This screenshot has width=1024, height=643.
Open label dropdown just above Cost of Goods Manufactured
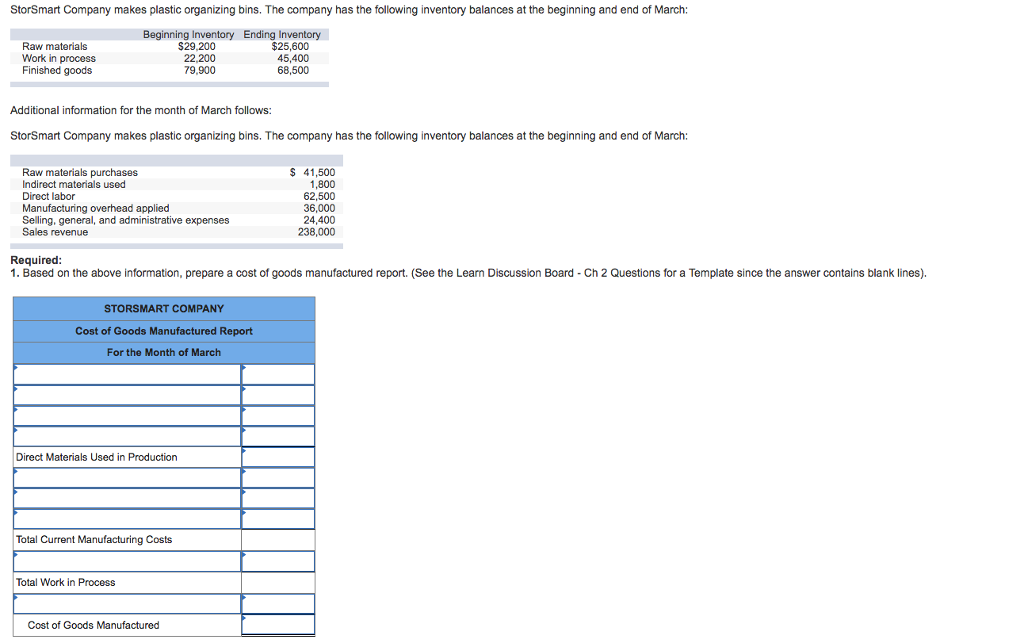pos(127,604)
